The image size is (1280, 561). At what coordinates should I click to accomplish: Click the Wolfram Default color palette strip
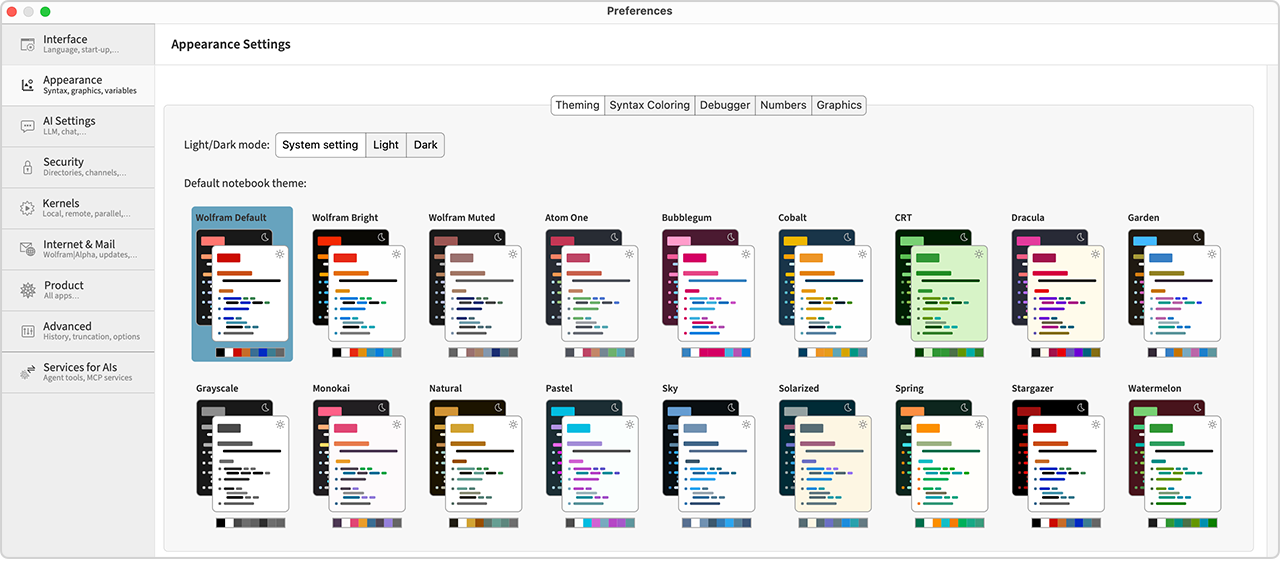[249, 353]
